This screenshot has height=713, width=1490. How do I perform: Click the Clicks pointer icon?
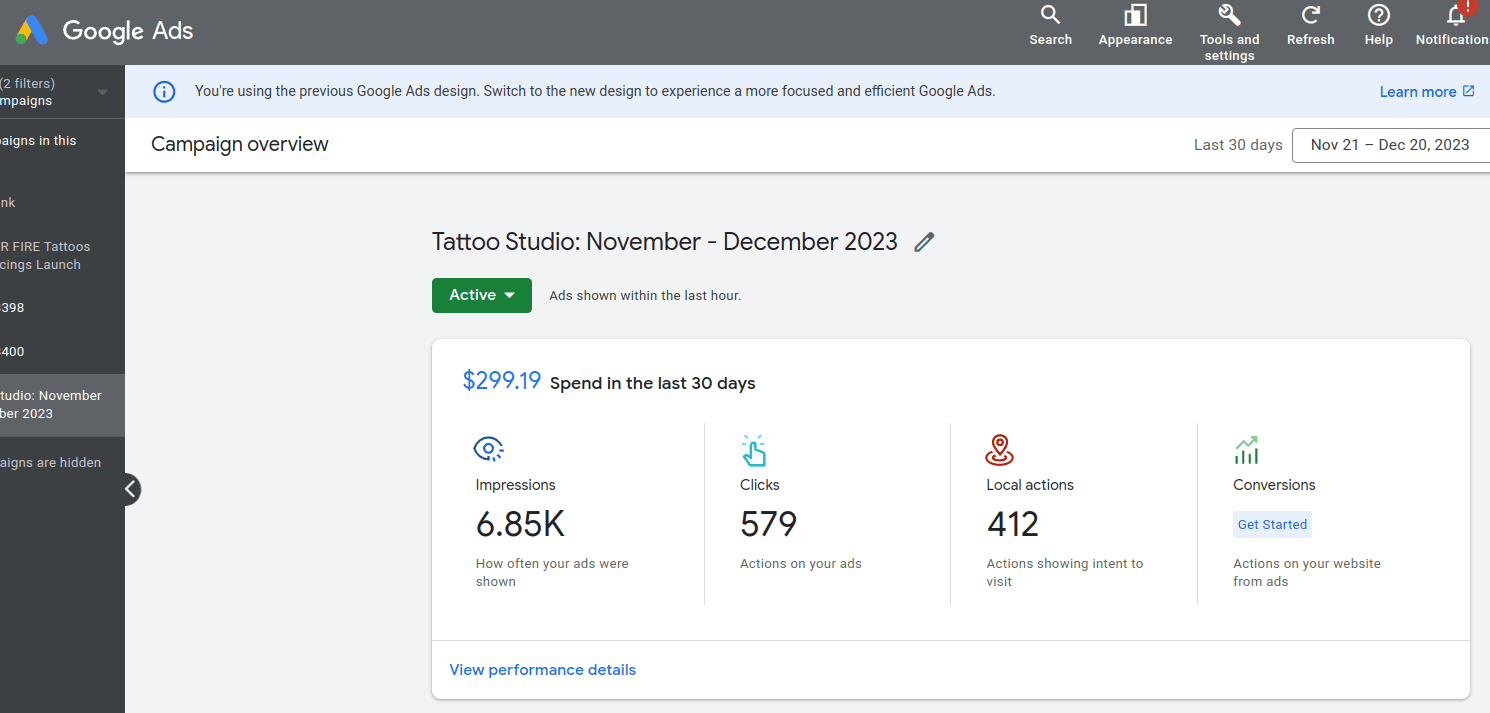[753, 450]
